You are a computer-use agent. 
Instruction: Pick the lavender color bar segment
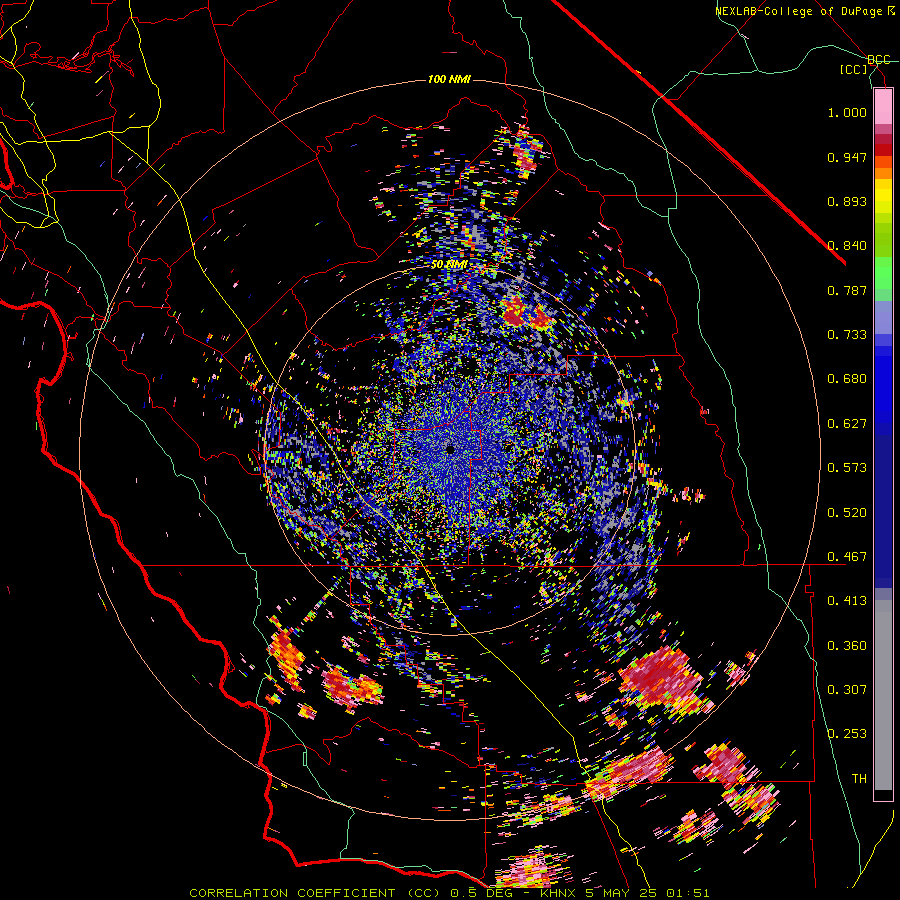[x=883, y=317]
